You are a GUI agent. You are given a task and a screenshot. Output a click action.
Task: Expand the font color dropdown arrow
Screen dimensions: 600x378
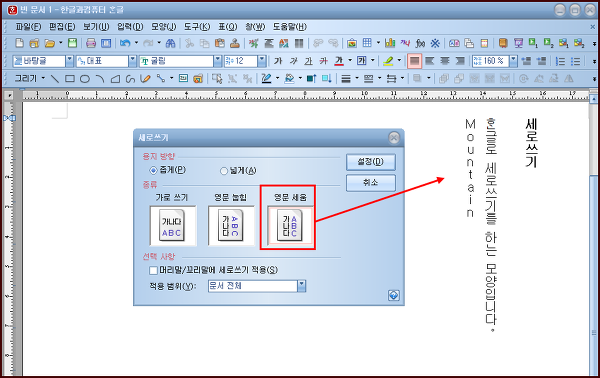click(350, 61)
